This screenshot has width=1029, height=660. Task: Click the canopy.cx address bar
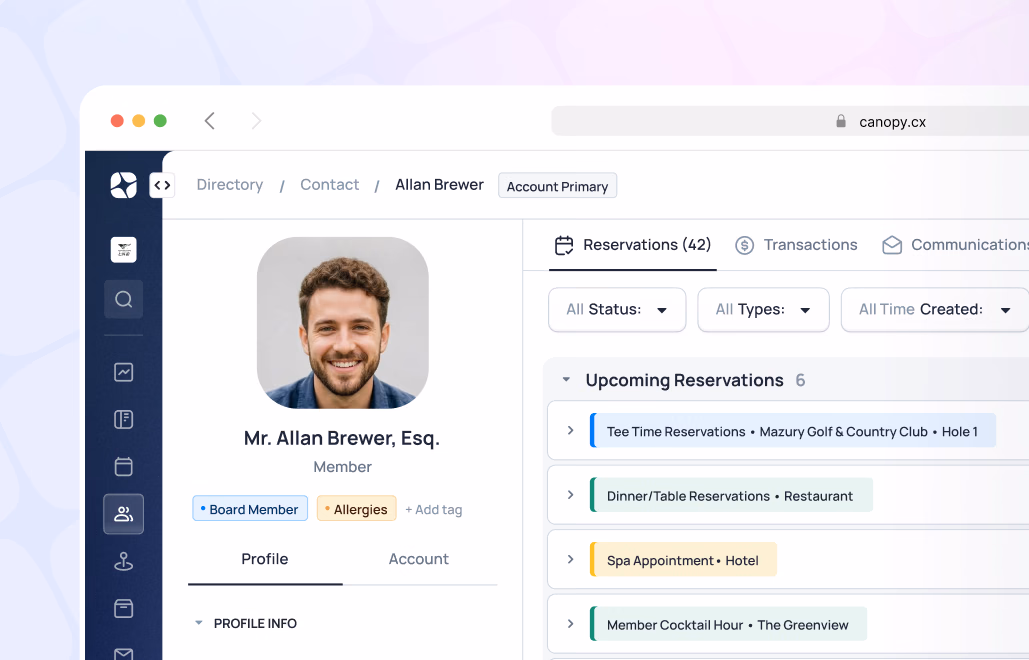tap(790, 121)
